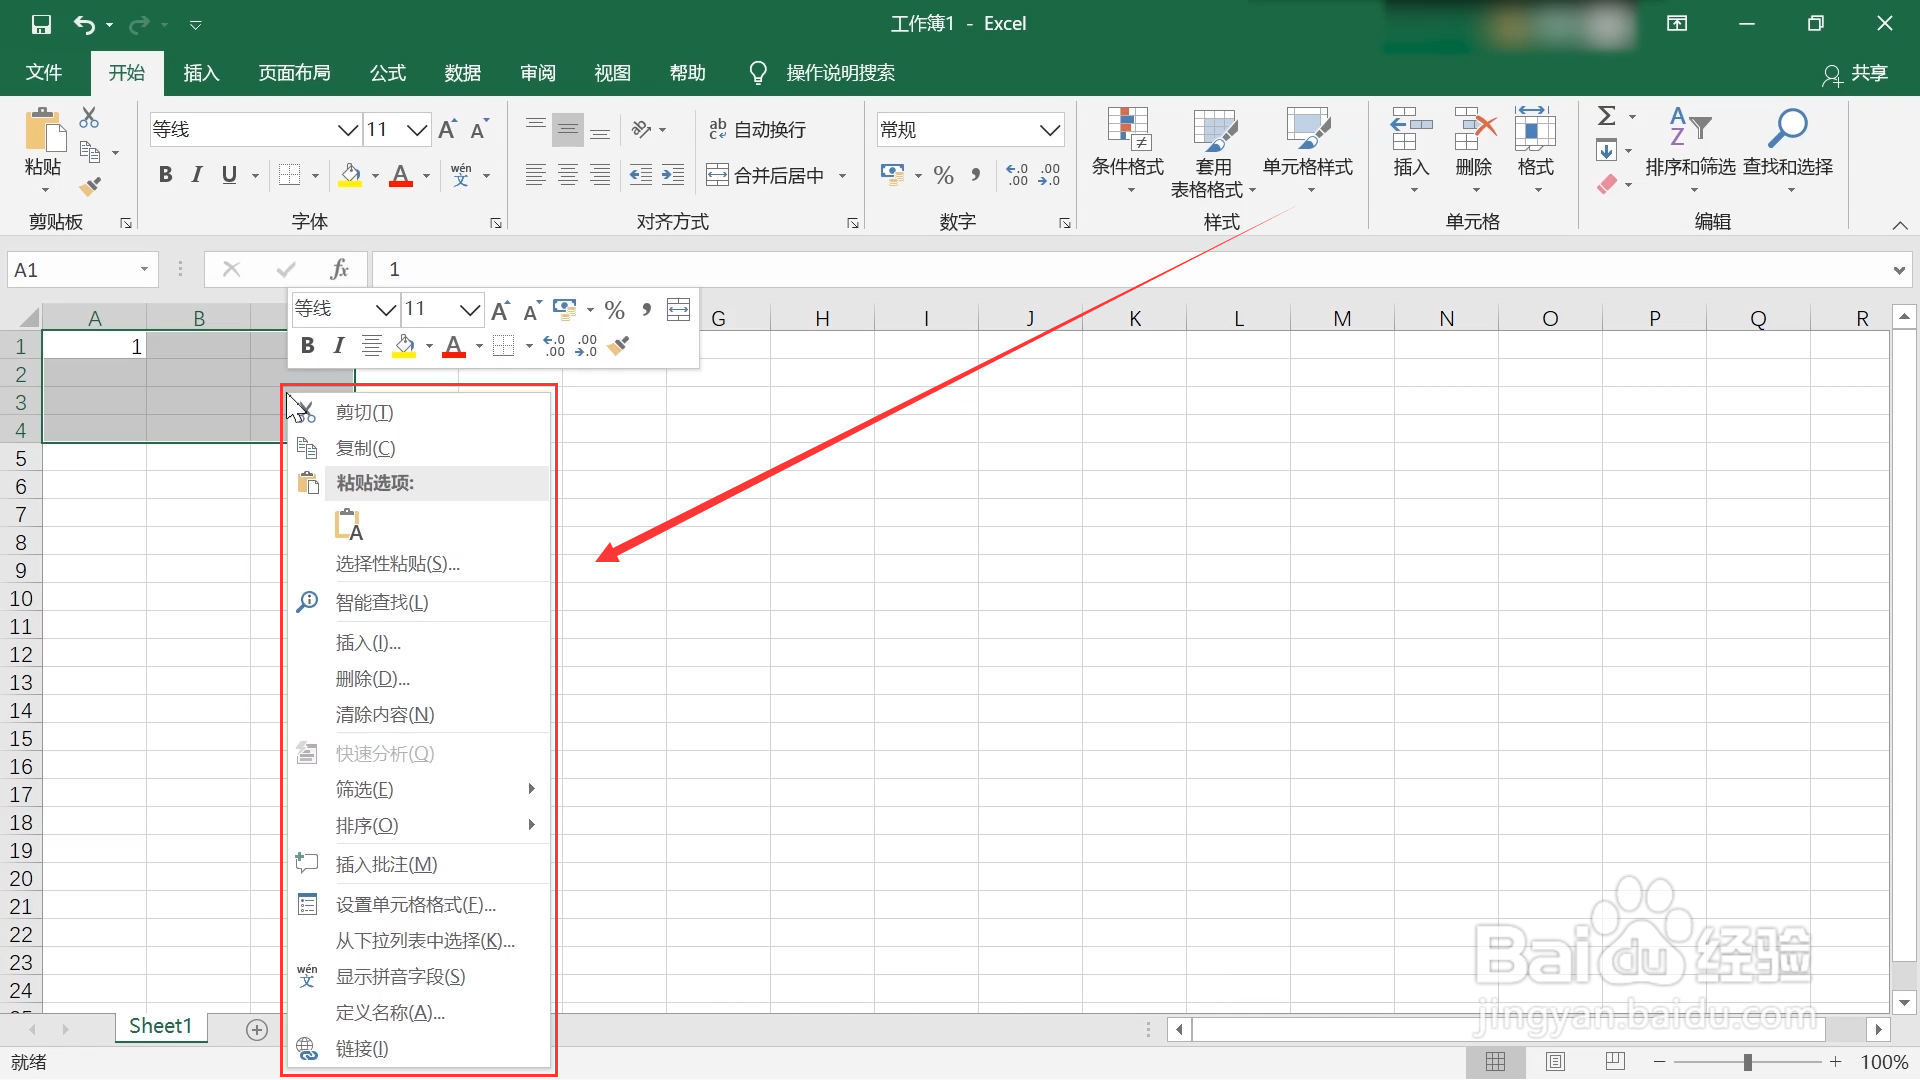
Task: Select the Format Painter tool
Action: [x=90, y=186]
